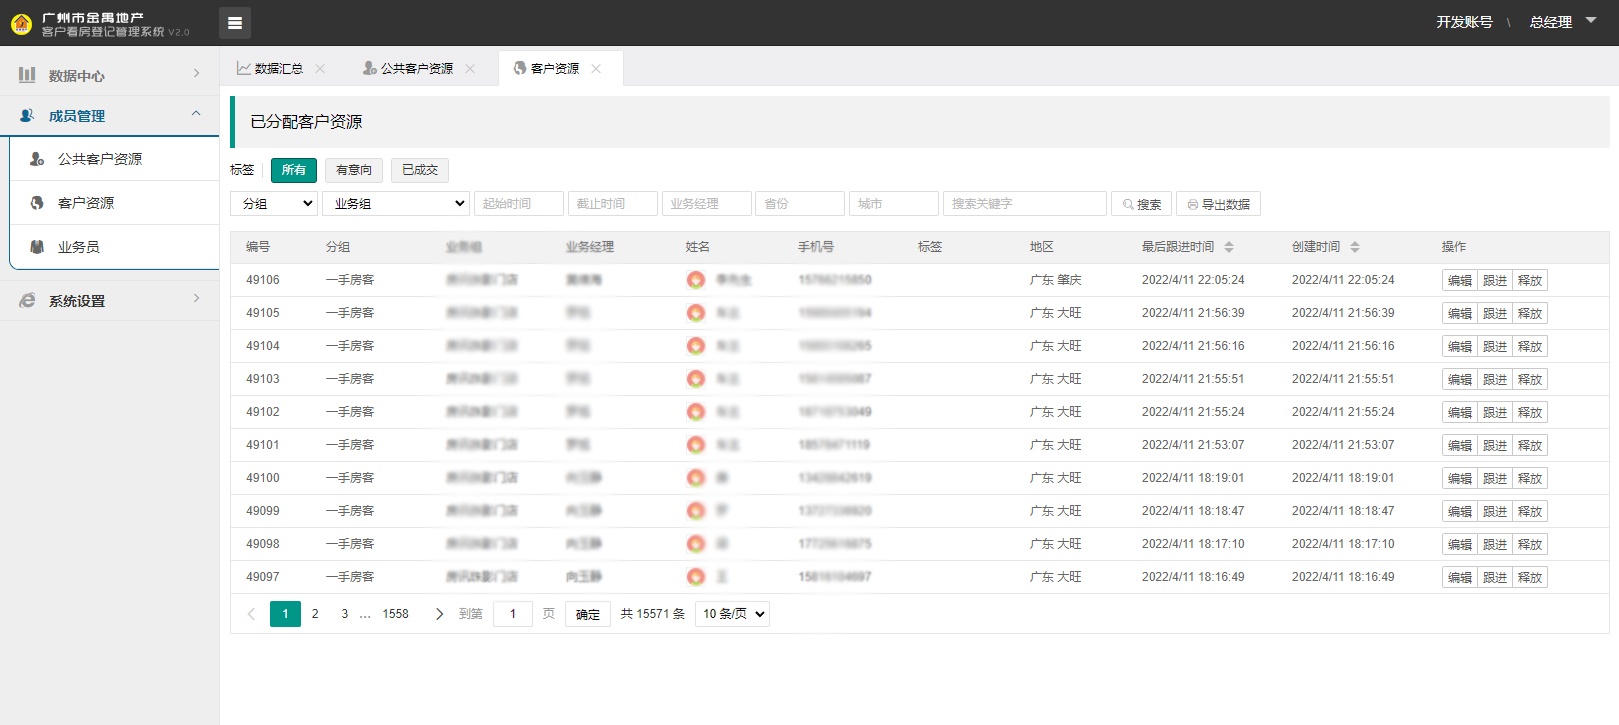The height and width of the screenshot is (725, 1619).
Task: Open the 业务组 dropdown
Action: pos(396,204)
